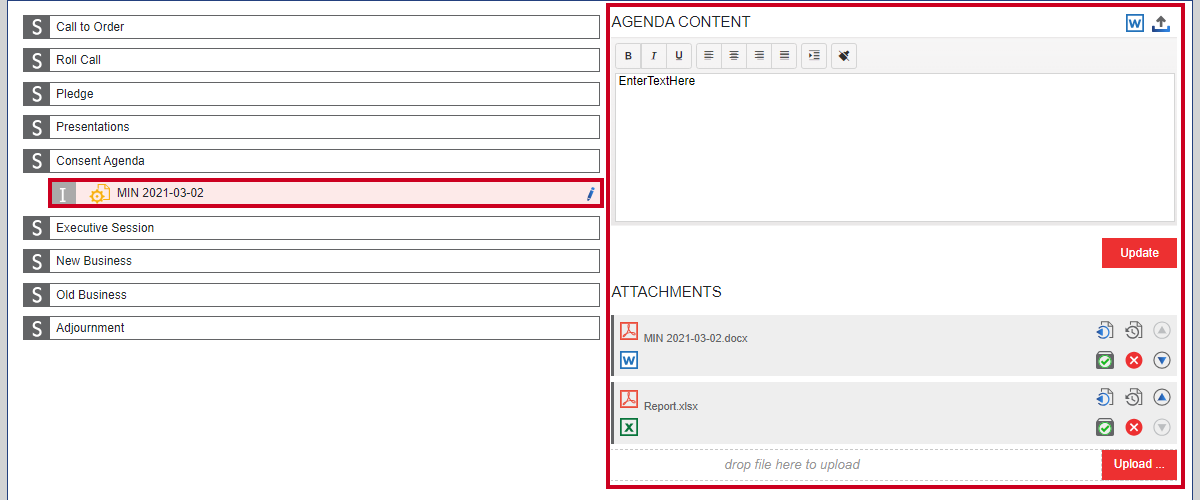Select the Consent Agenda section
Image resolution: width=1200 pixels, height=500 pixels.
coord(311,161)
